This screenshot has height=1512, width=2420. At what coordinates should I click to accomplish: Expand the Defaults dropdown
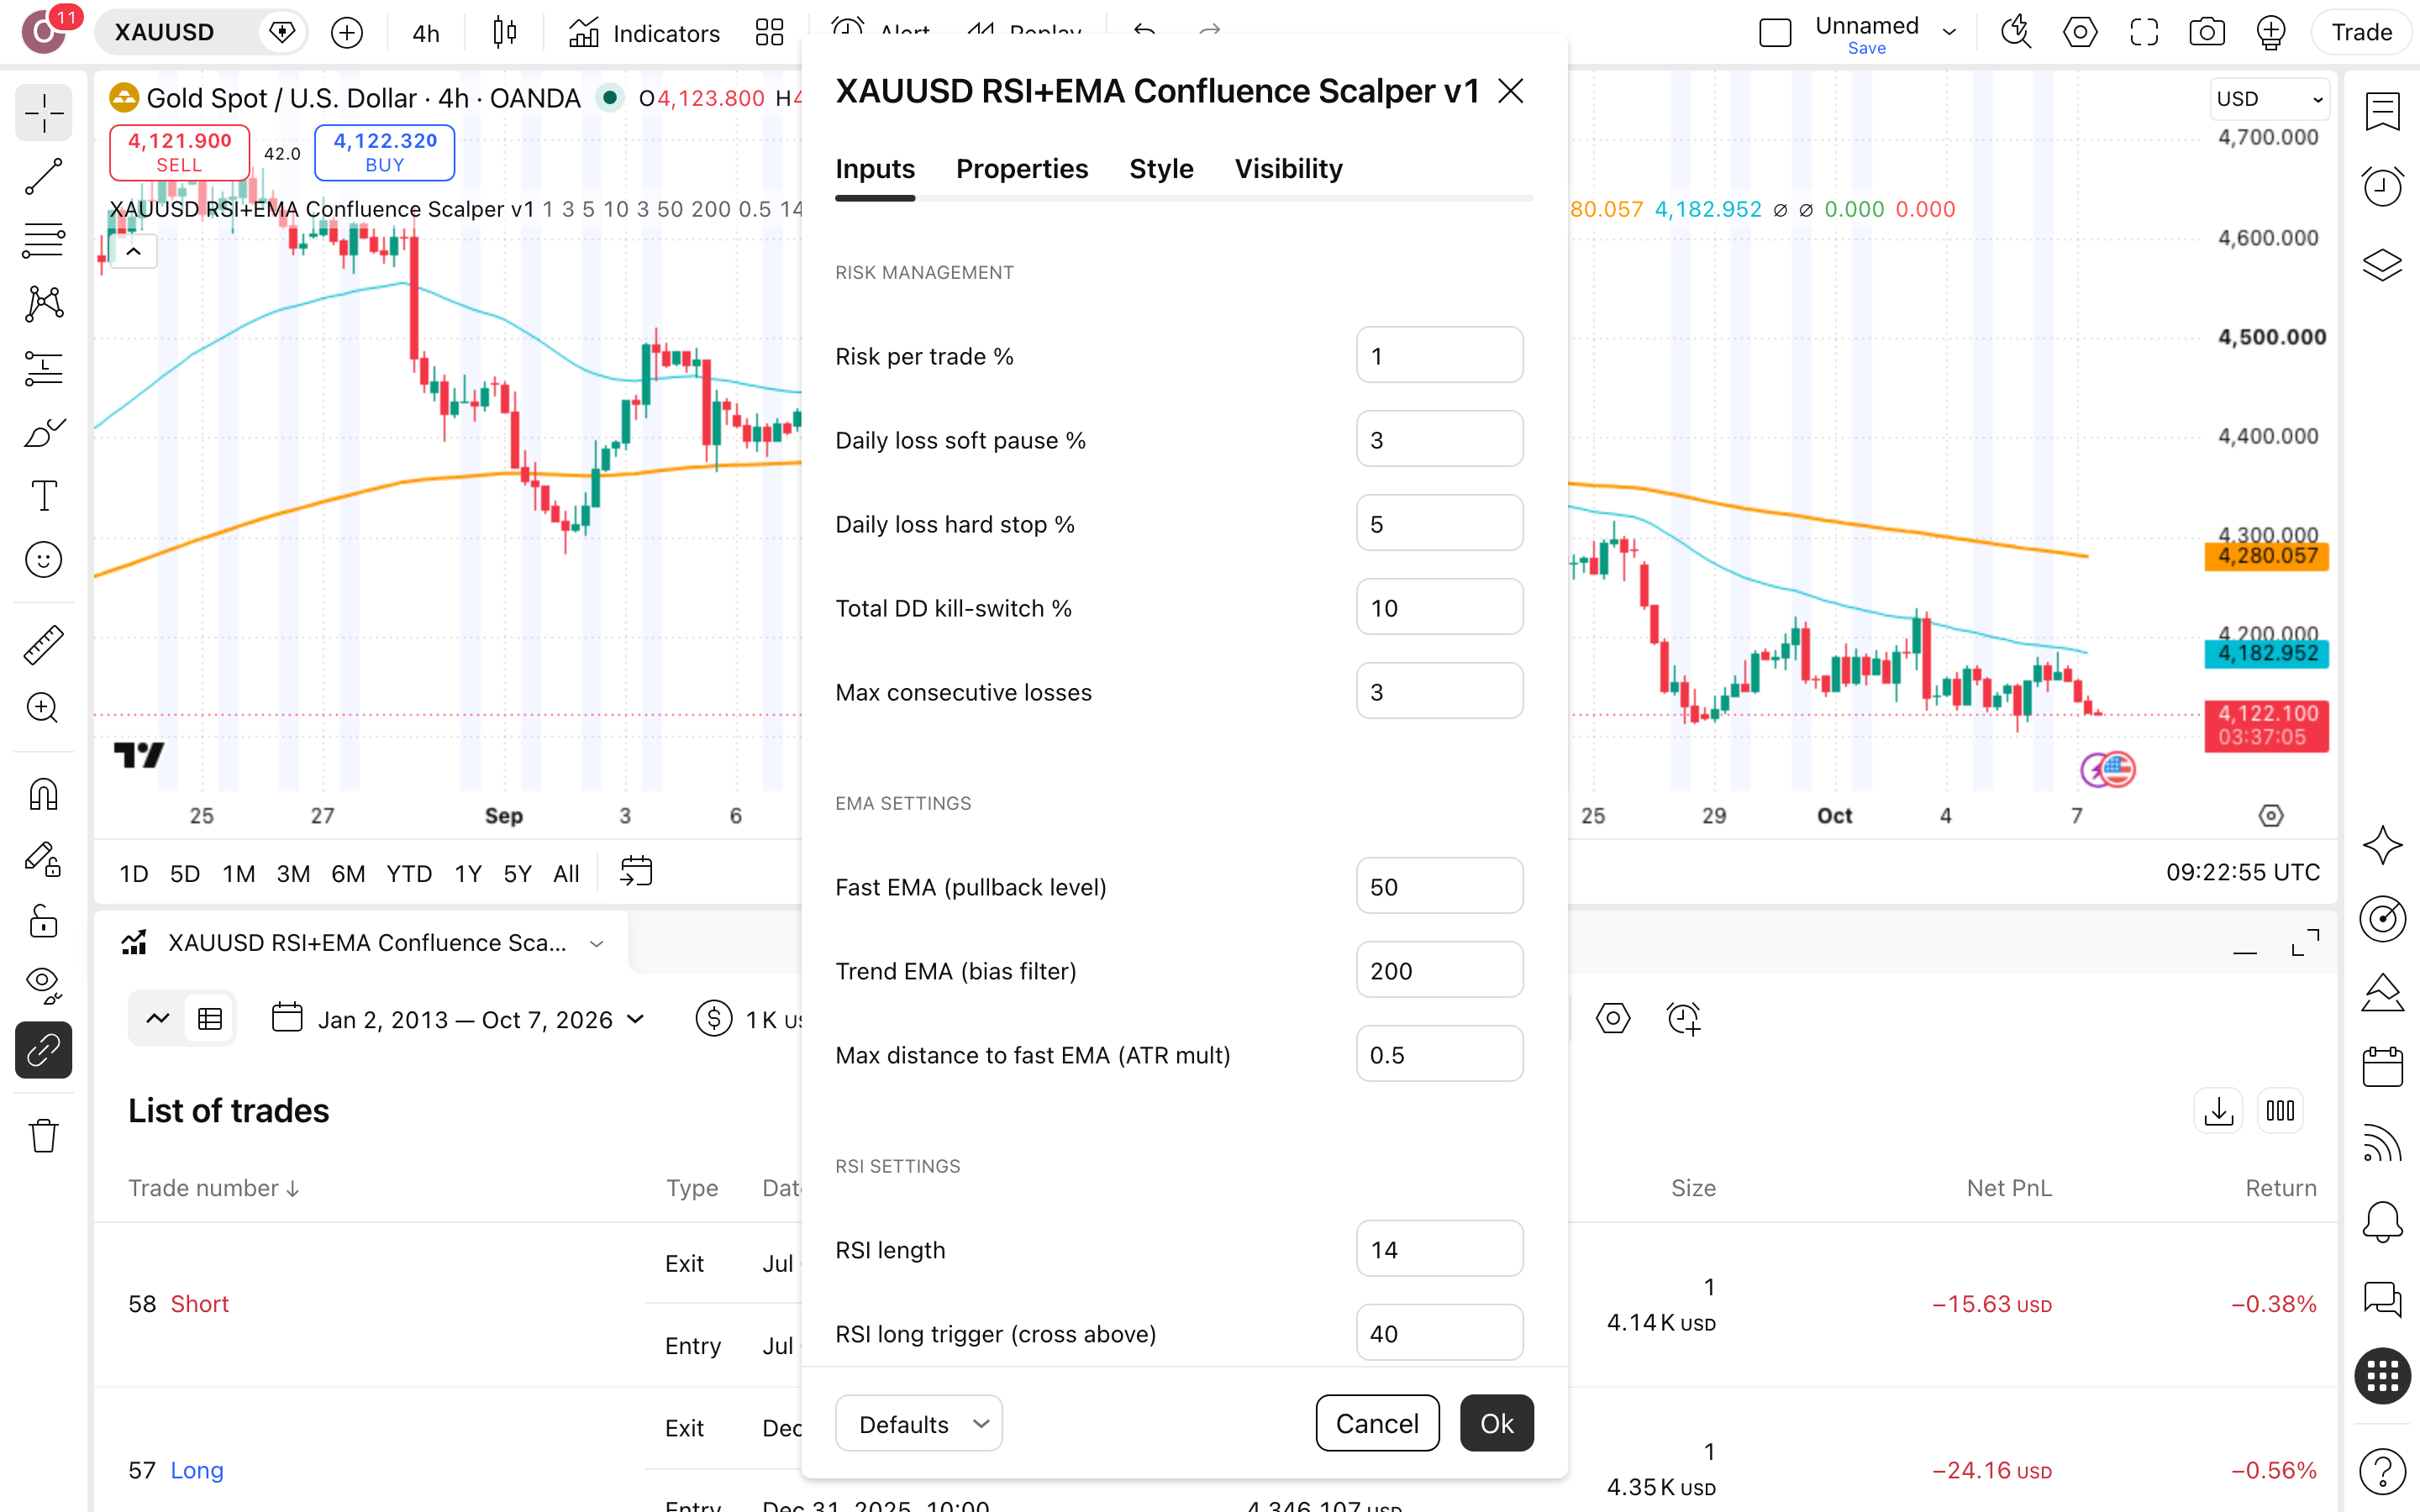click(919, 1423)
